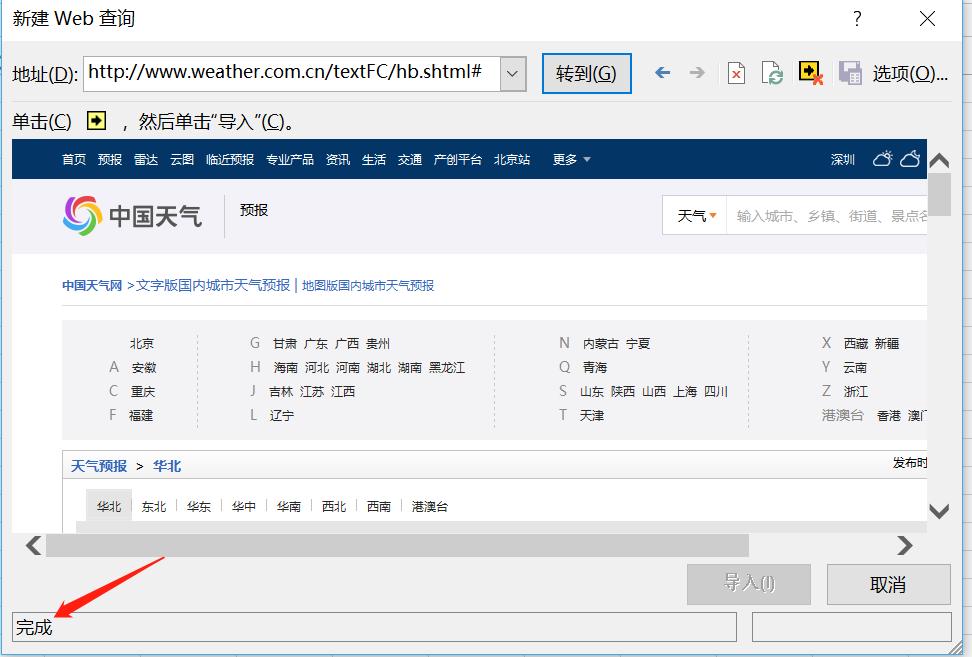Click the 转到(G) button
972x657 pixels.
[x=586, y=72]
